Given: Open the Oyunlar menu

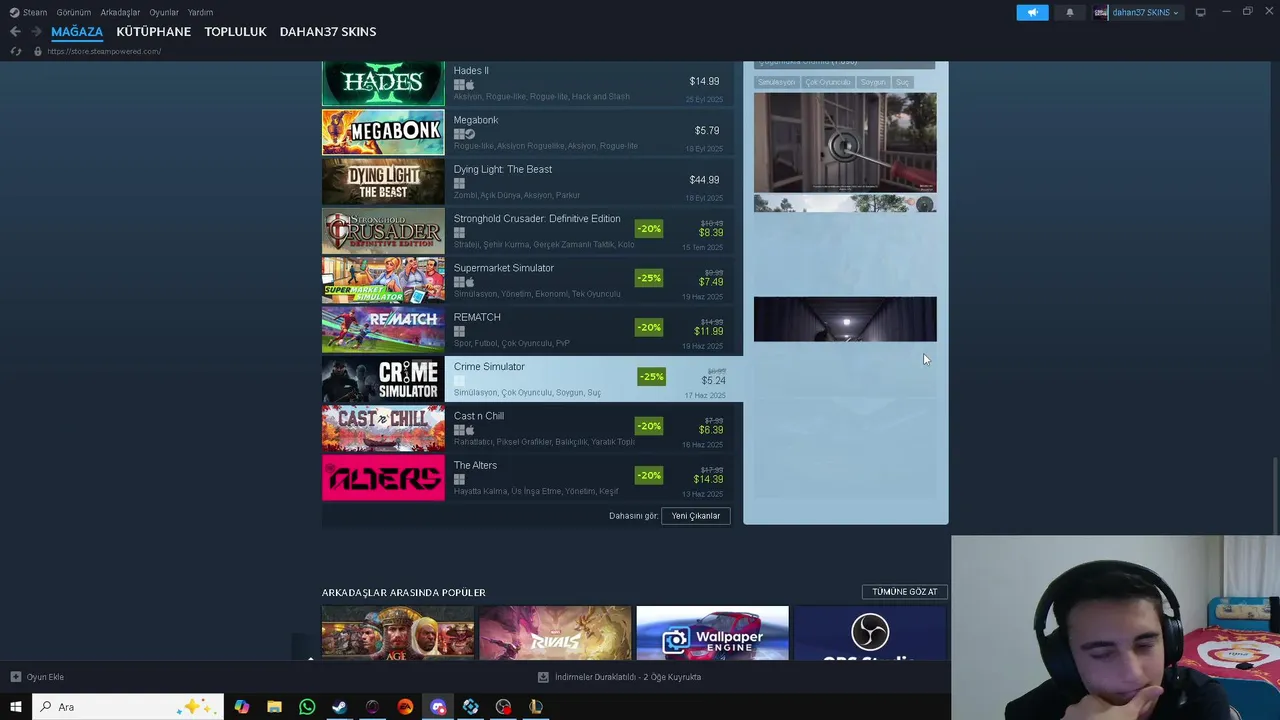Looking at the screenshot, I should (164, 12).
